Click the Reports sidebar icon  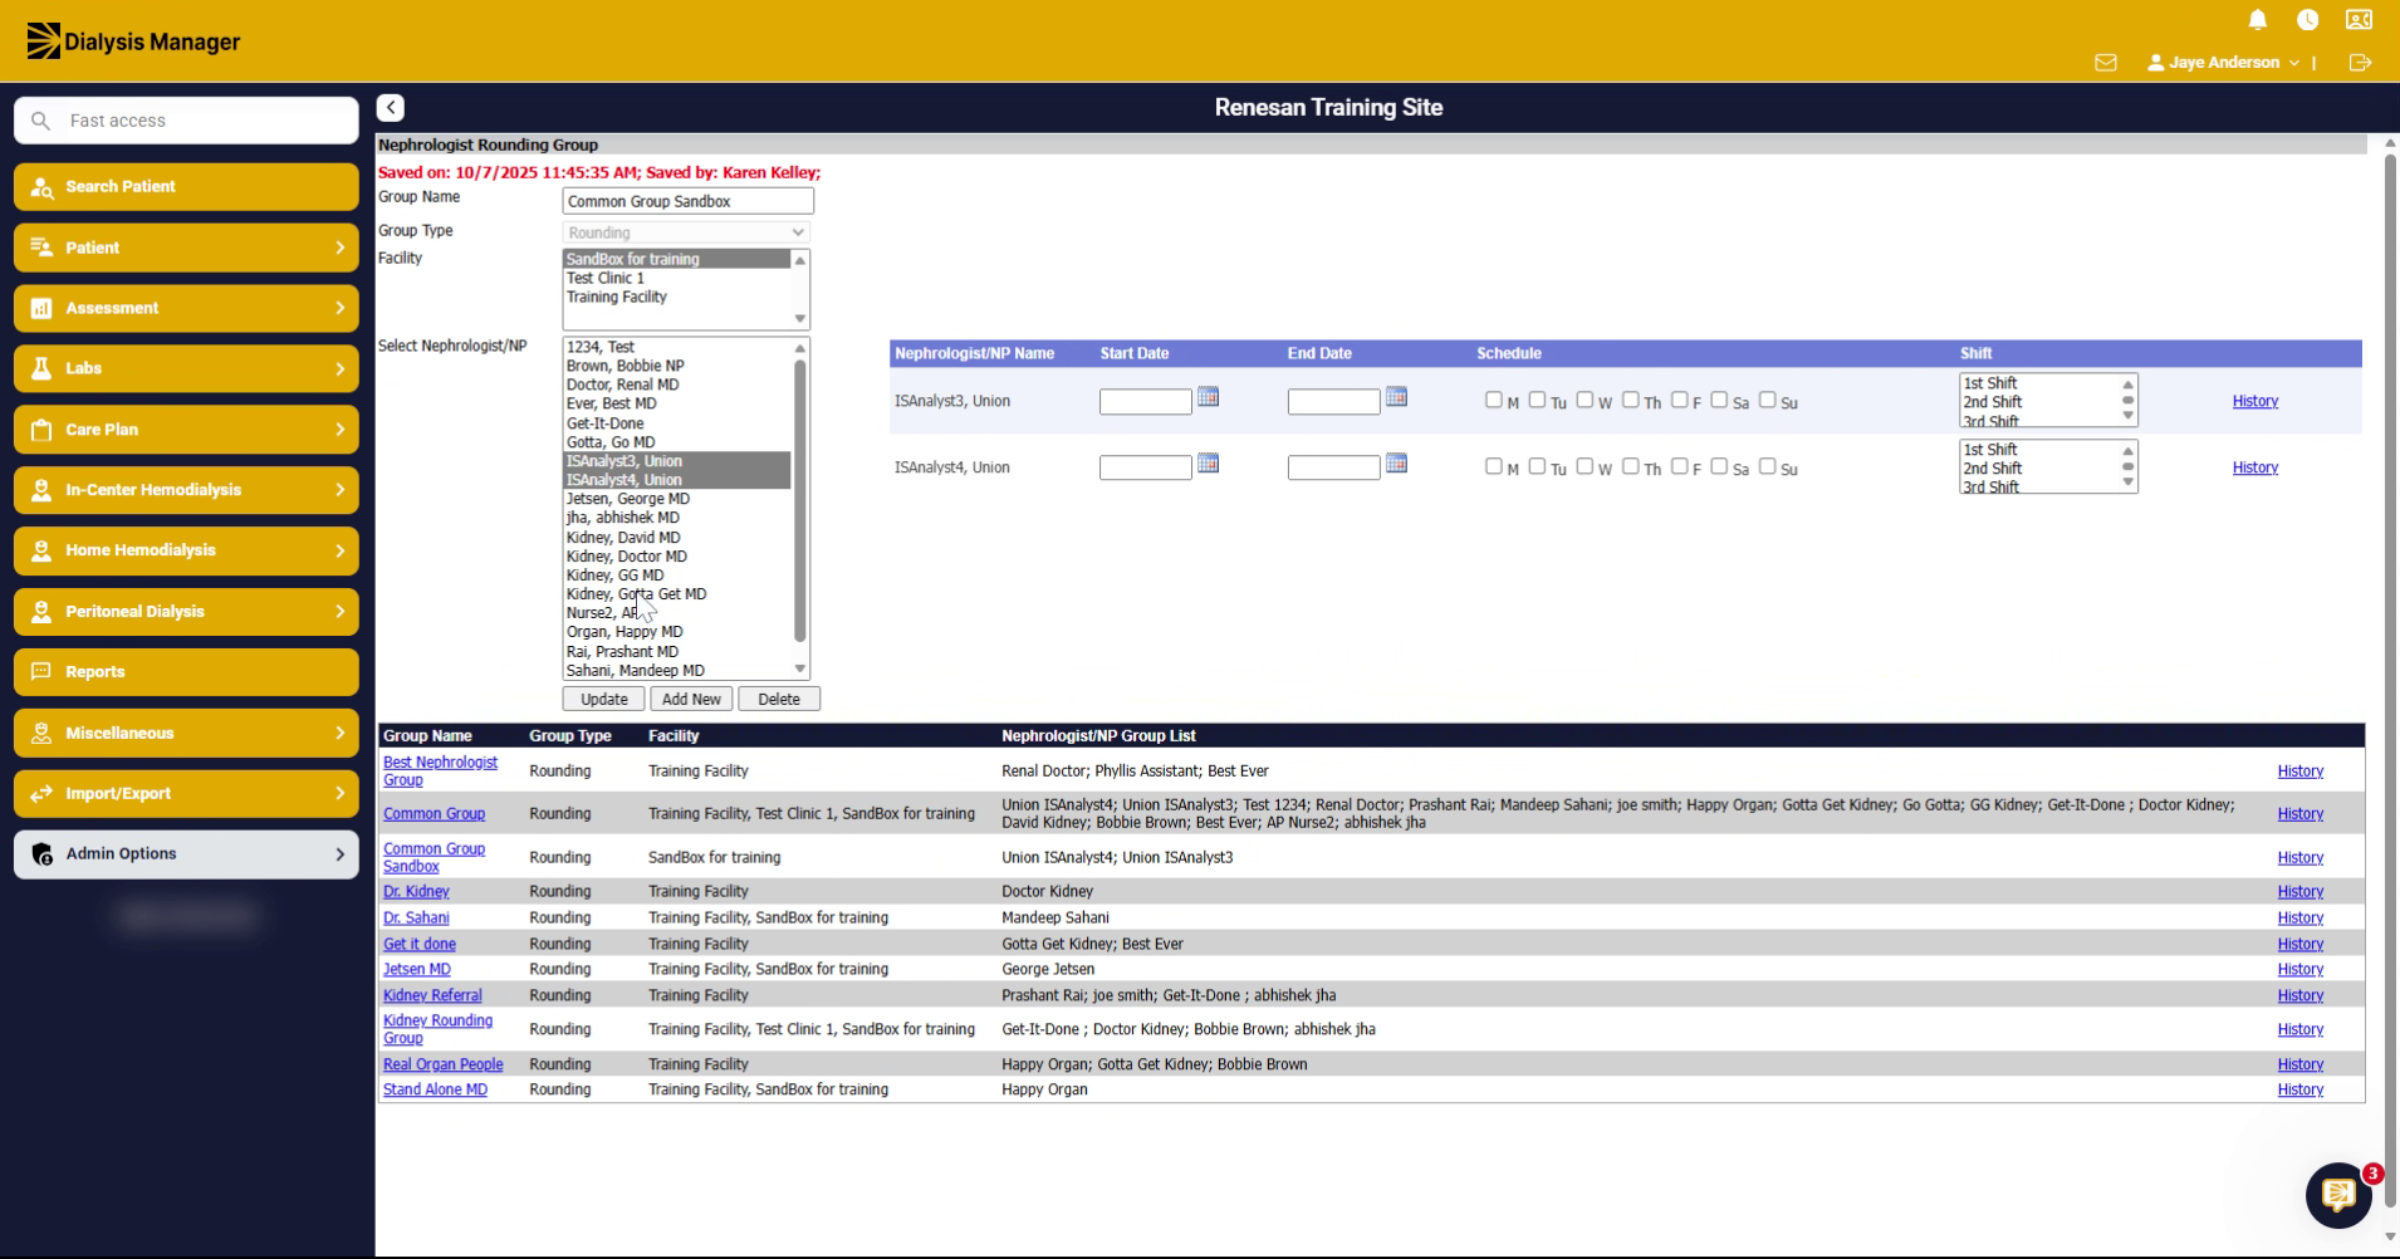[41, 671]
